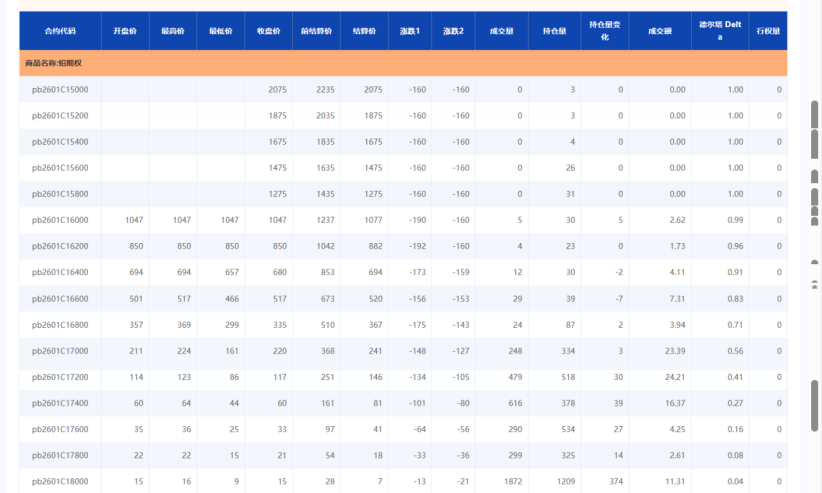Click open interest 31 in pb2601C15800 row

[570, 194]
